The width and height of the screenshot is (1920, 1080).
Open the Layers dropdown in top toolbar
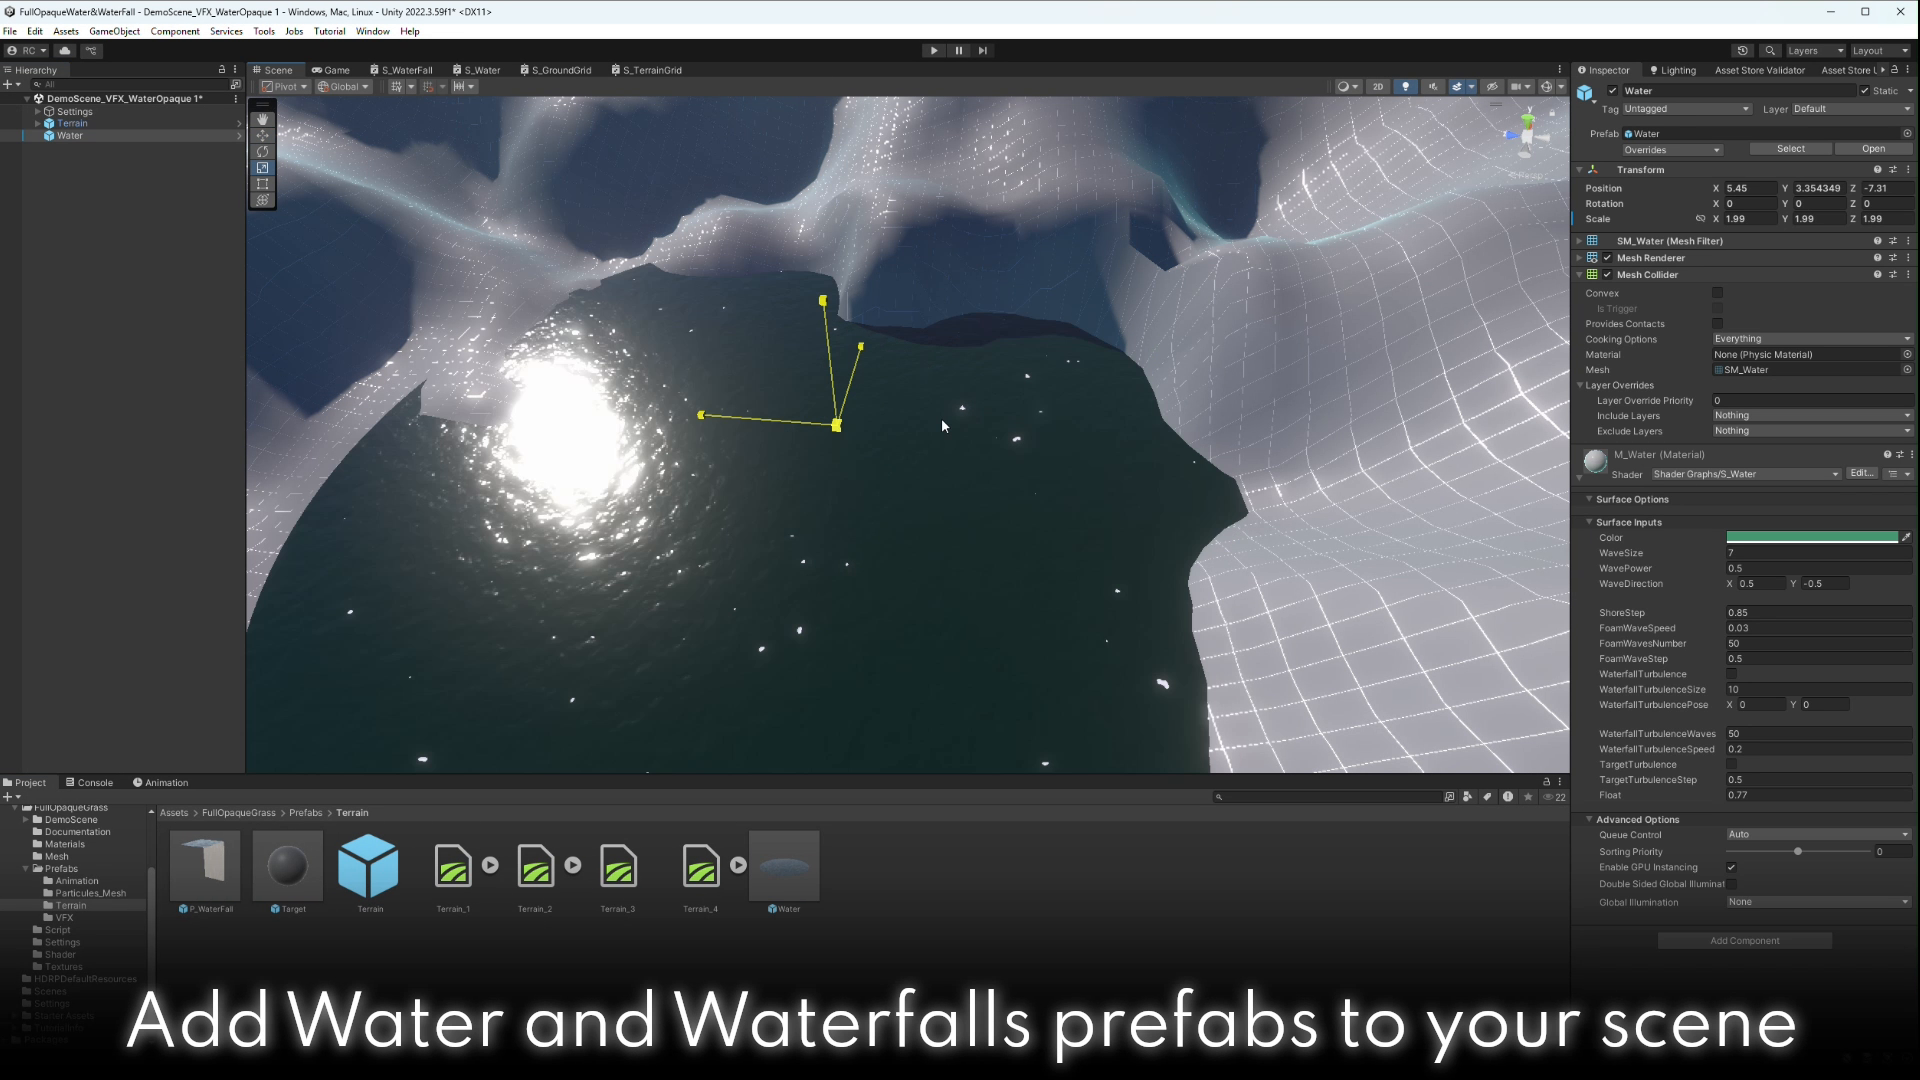tap(1814, 51)
